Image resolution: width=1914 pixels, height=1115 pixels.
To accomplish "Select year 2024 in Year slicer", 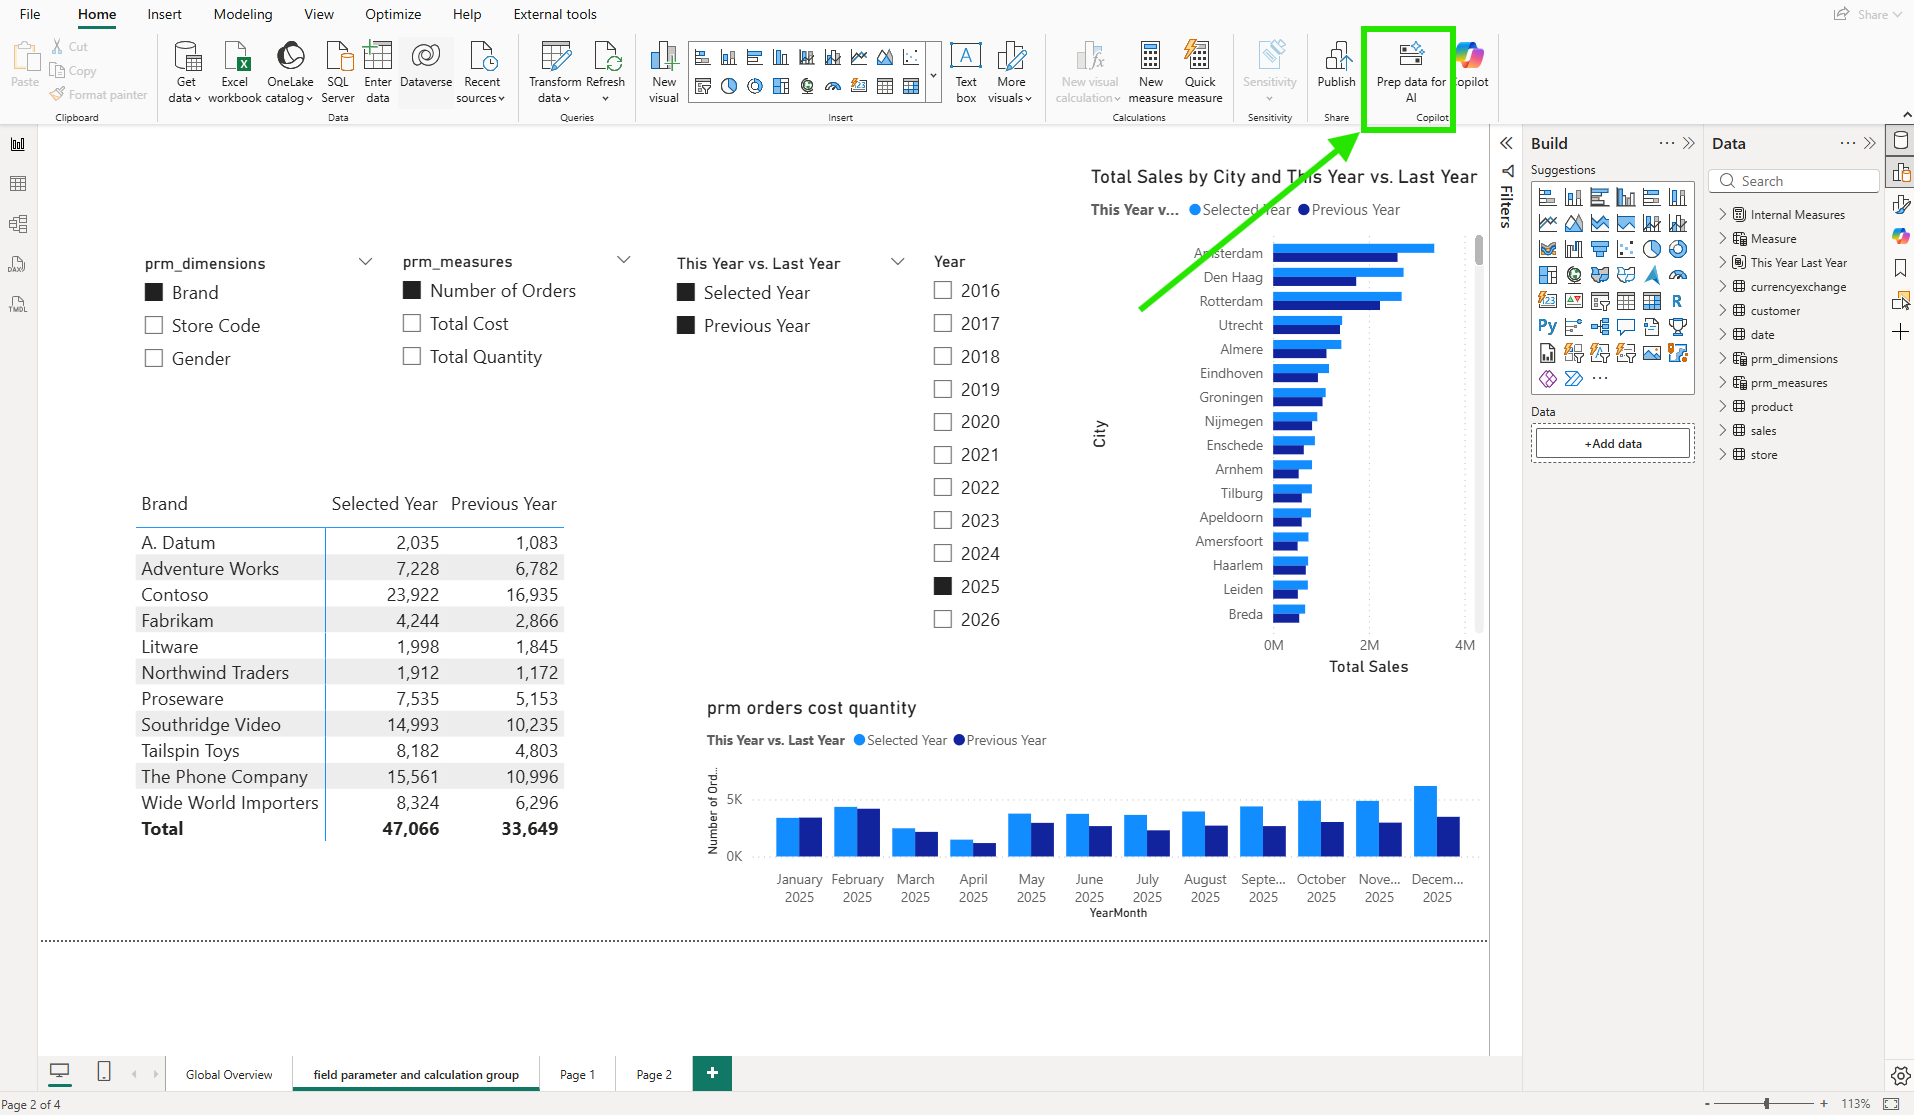I will 943,553.
